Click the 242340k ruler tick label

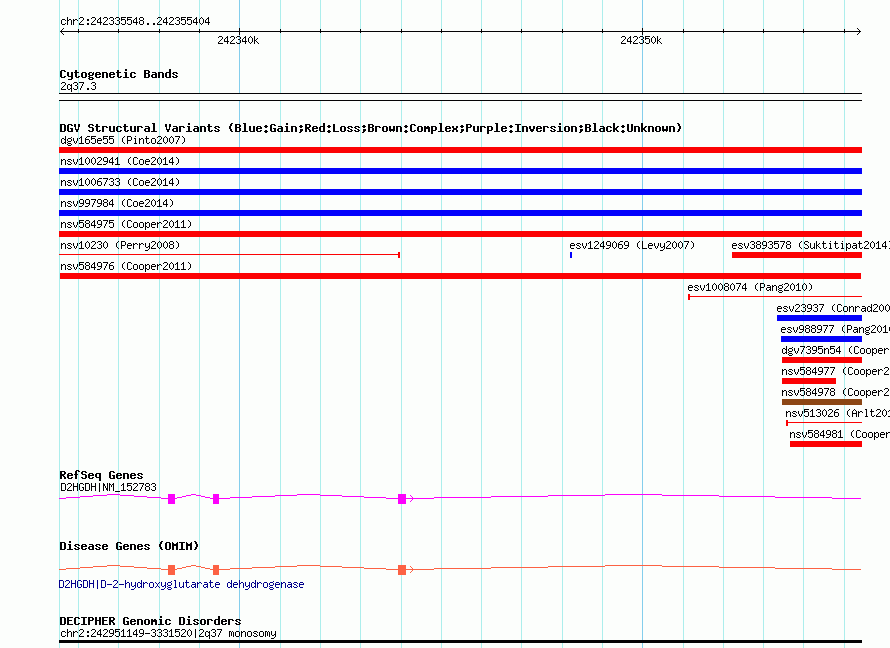tap(238, 40)
